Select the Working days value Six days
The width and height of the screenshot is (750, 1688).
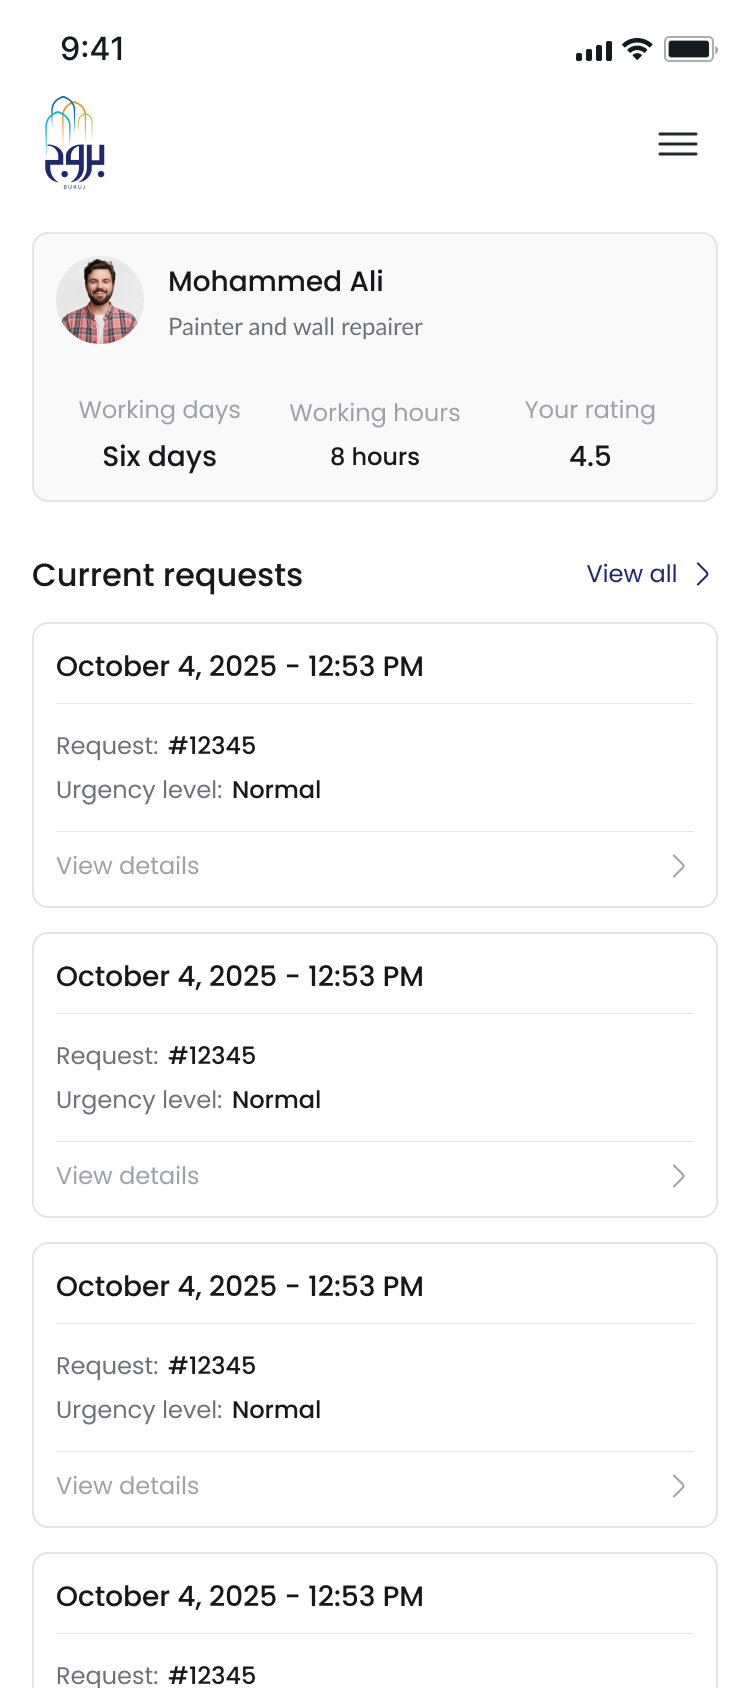pyautogui.click(x=159, y=456)
